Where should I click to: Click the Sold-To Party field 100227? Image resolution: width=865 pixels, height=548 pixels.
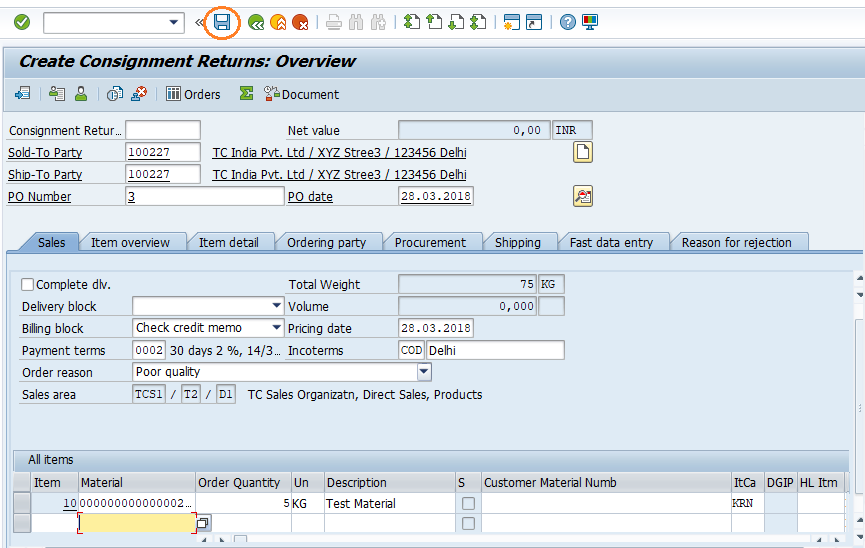[163, 152]
